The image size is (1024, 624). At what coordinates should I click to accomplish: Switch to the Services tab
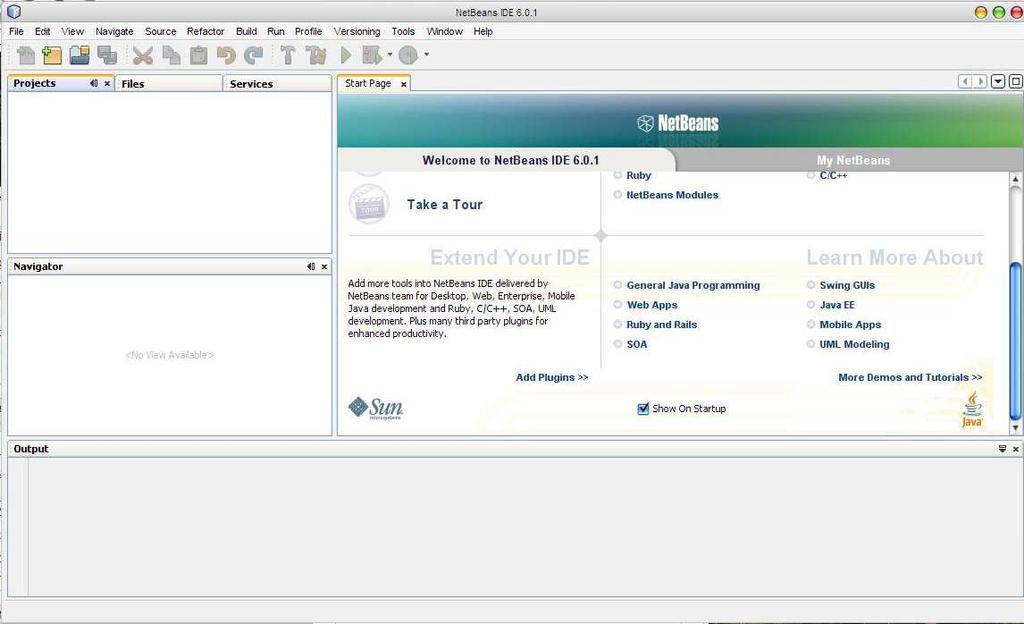click(277, 84)
